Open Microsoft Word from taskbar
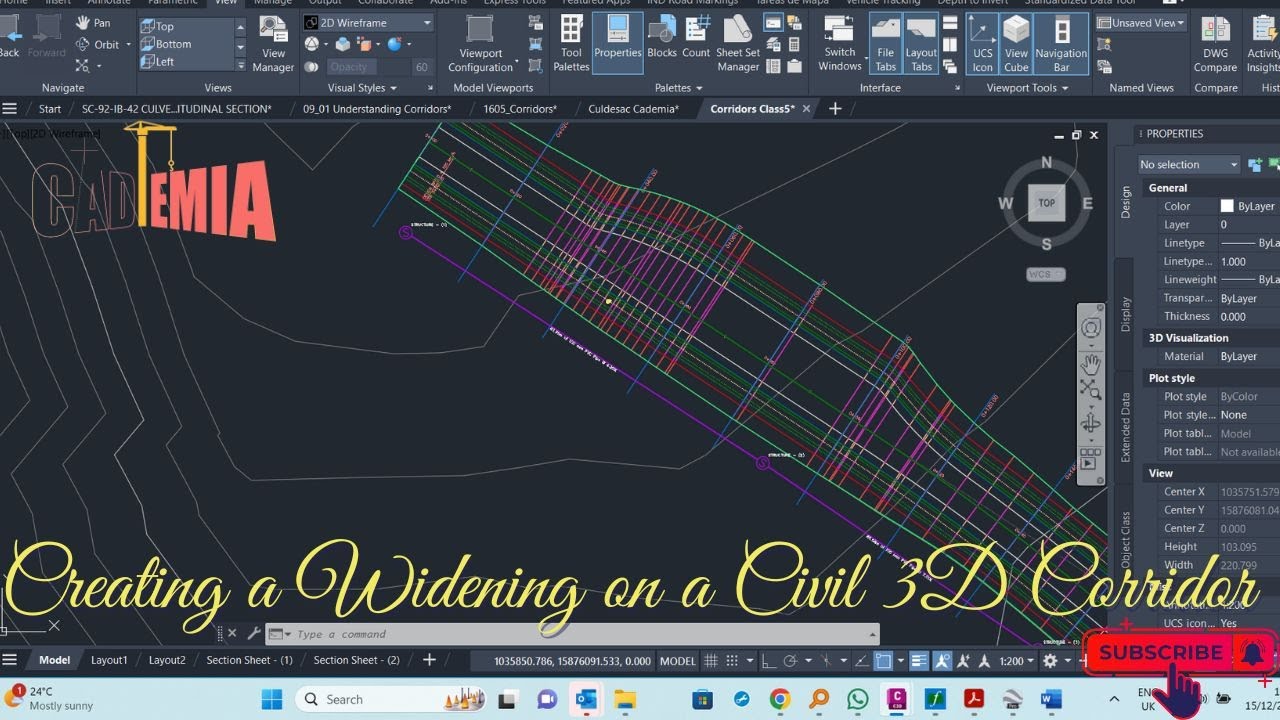This screenshot has width=1280, height=720. tap(1051, 699)
